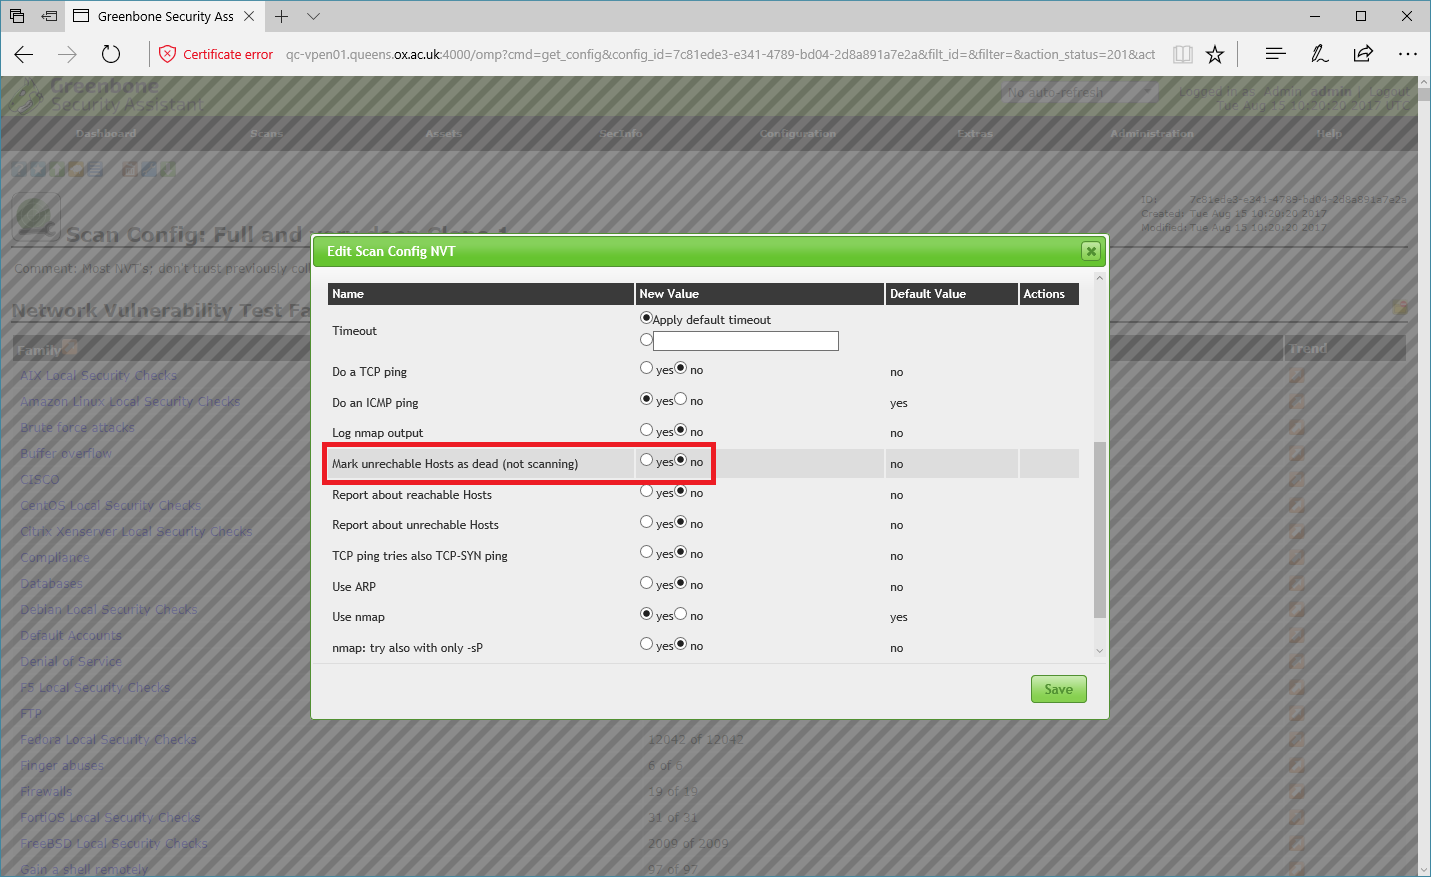This screenshot has width=1431, height=877.
Task: Open the reading view book icon
Action: pos(1182,54)
